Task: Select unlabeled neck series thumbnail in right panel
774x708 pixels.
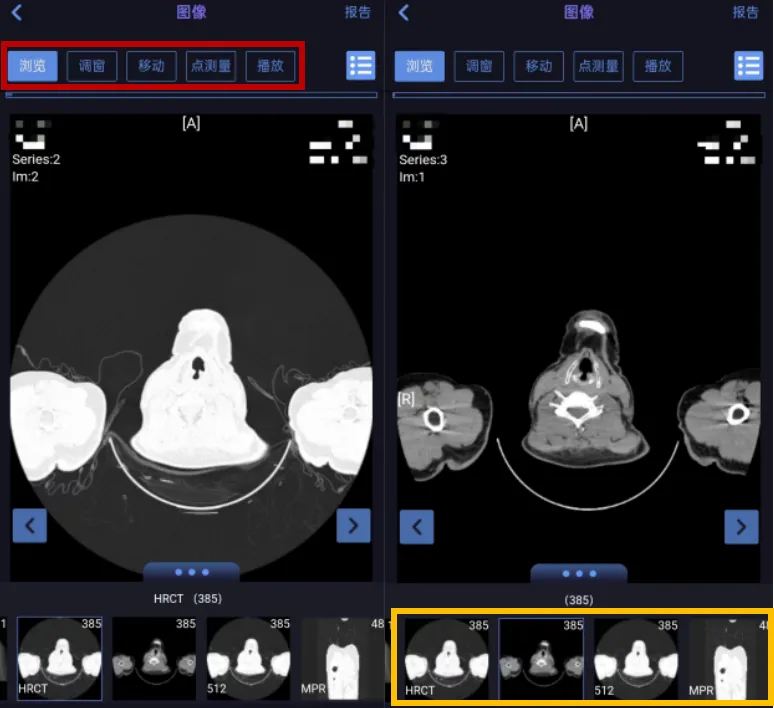Action: [x=541, y=660]
